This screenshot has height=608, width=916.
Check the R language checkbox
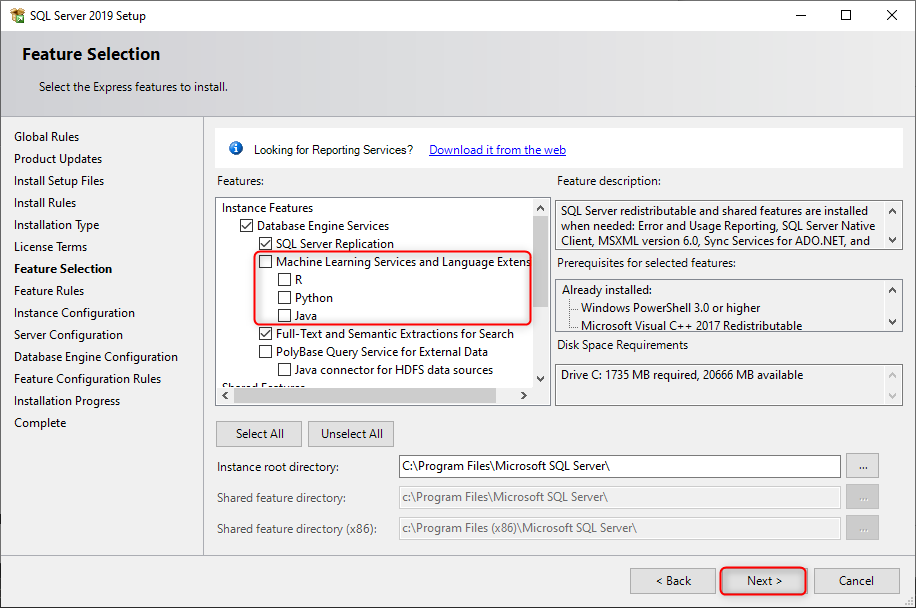tap(284, 280)
